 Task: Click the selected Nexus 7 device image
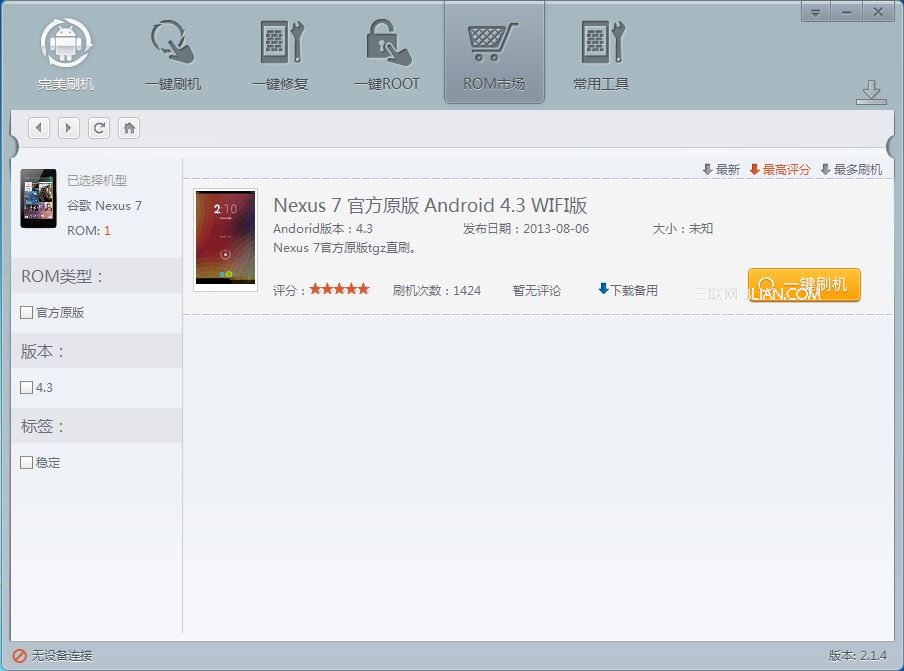point(39,198)
